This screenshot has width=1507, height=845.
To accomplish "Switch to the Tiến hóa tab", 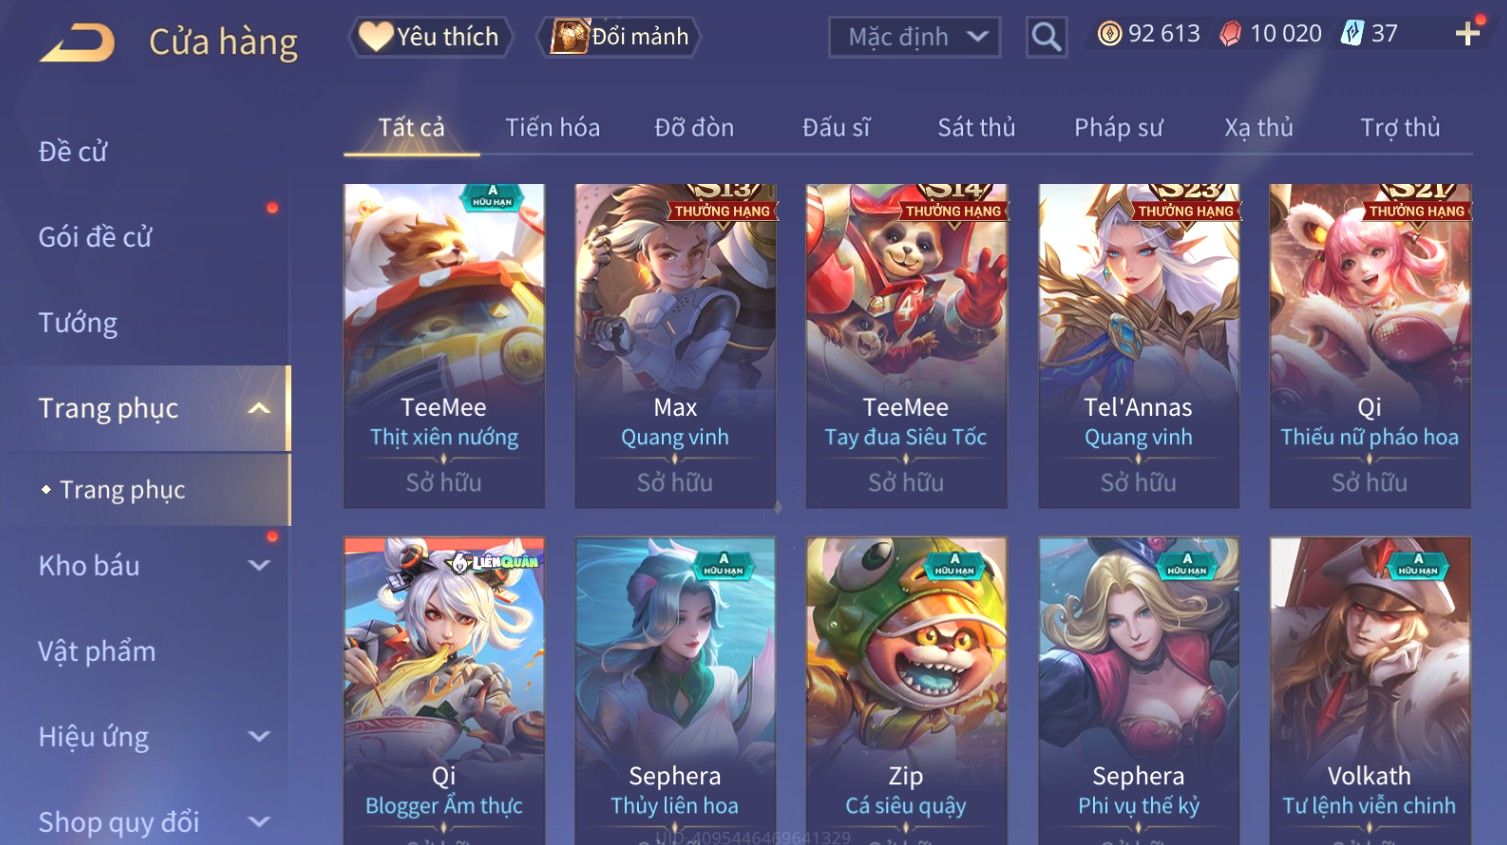I will coord(552,128).
